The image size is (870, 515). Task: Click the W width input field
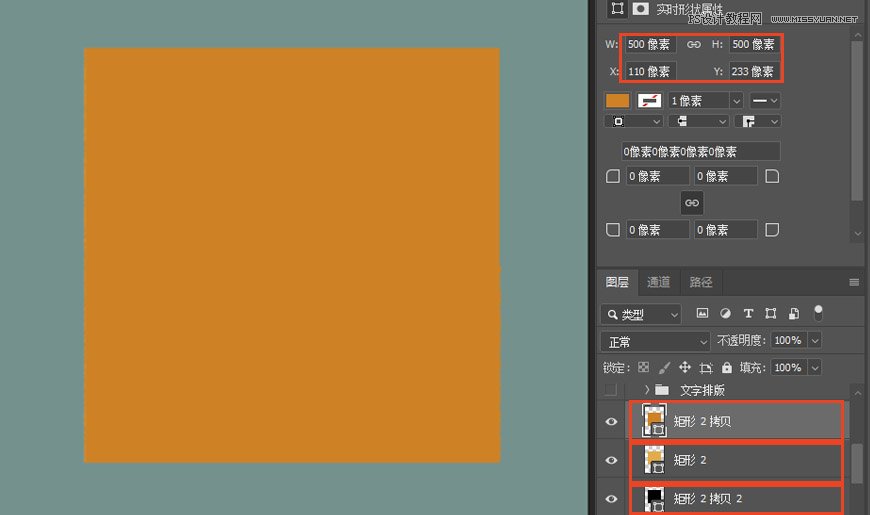(x=650, y=45)
